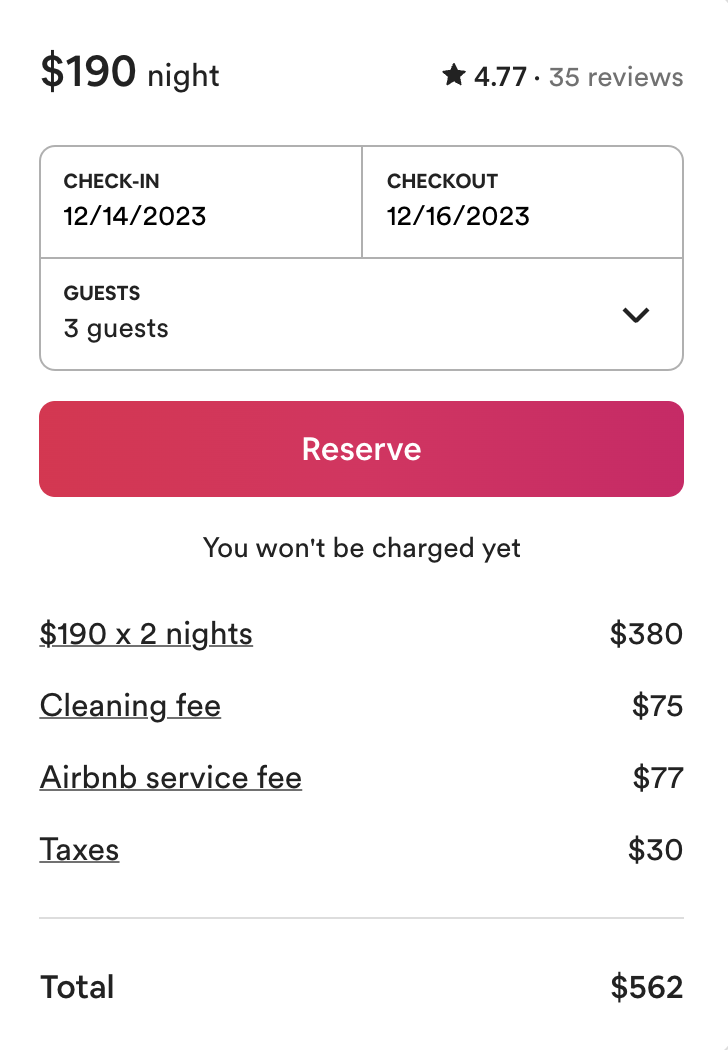Screen dimensions: 728x1050
Task: Show the $190 x 2 nights breakdown
Action: coord(146,634)
